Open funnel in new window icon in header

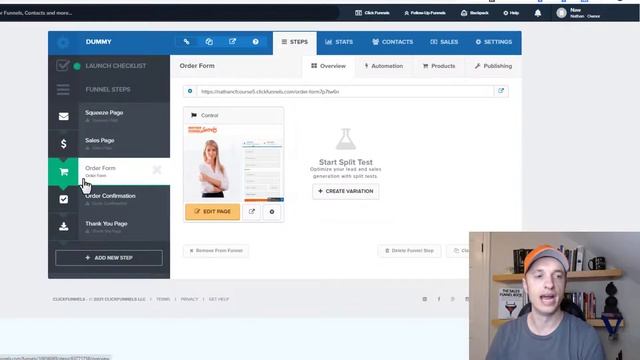[232, 42]
